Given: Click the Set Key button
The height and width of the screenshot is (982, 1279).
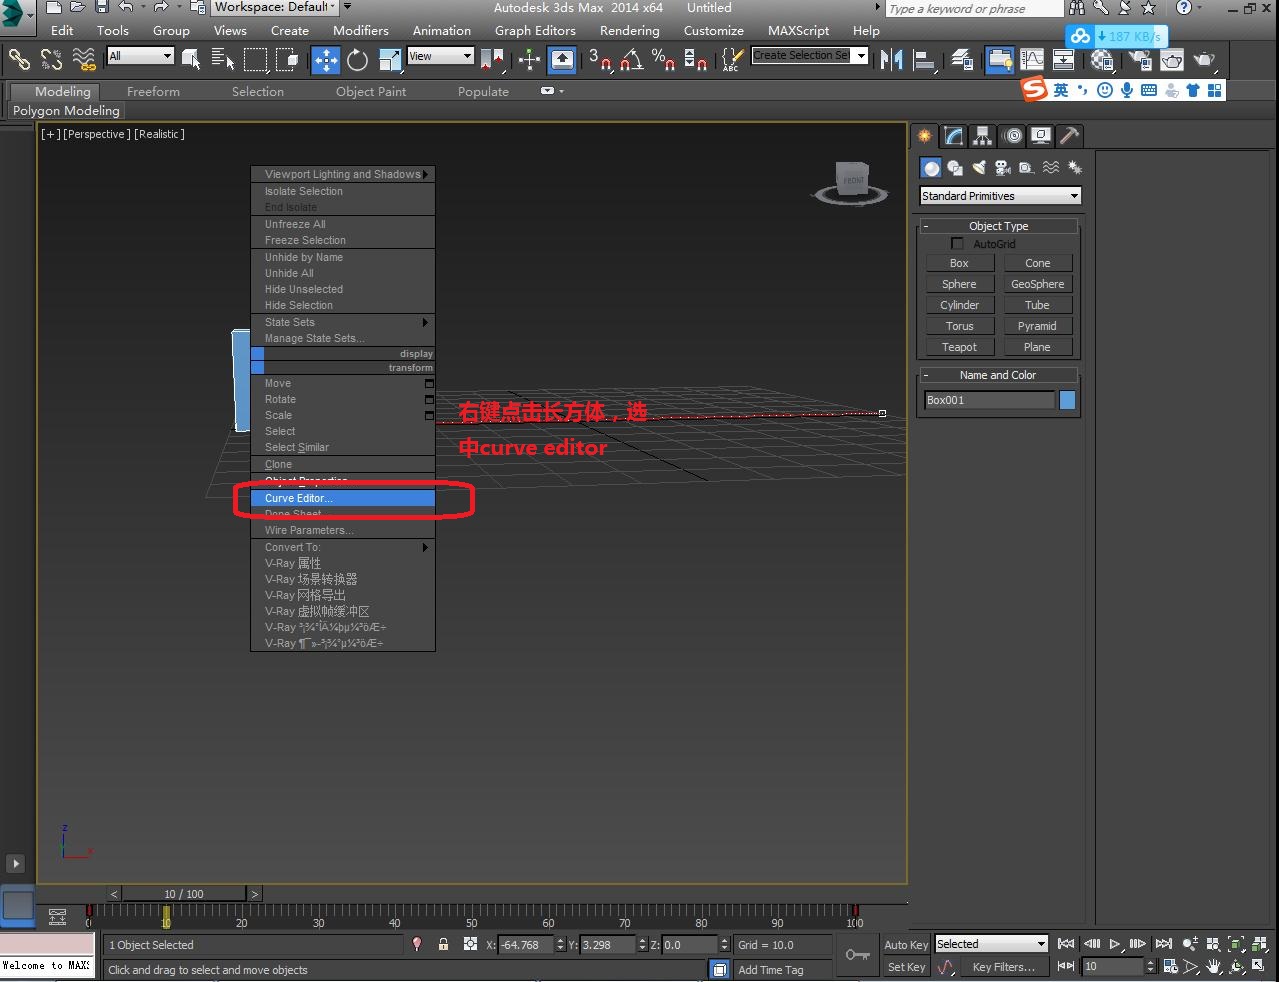Looking at the screenshot, I should click(x=906, y=967).
